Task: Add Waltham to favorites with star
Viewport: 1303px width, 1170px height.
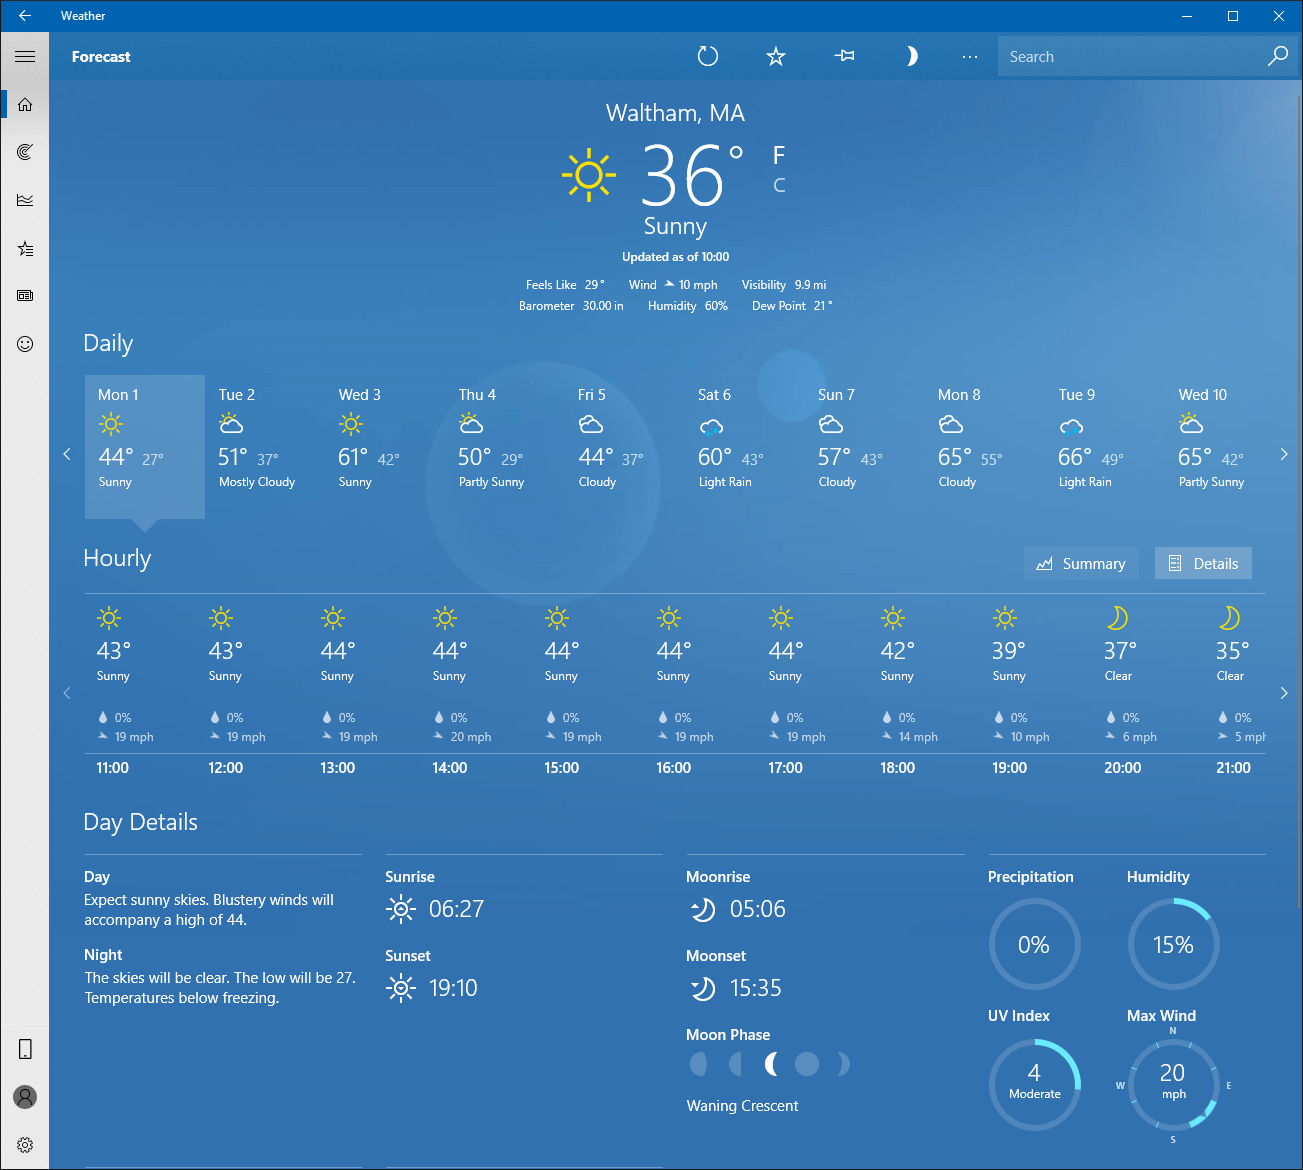Action: pos(776,57)
